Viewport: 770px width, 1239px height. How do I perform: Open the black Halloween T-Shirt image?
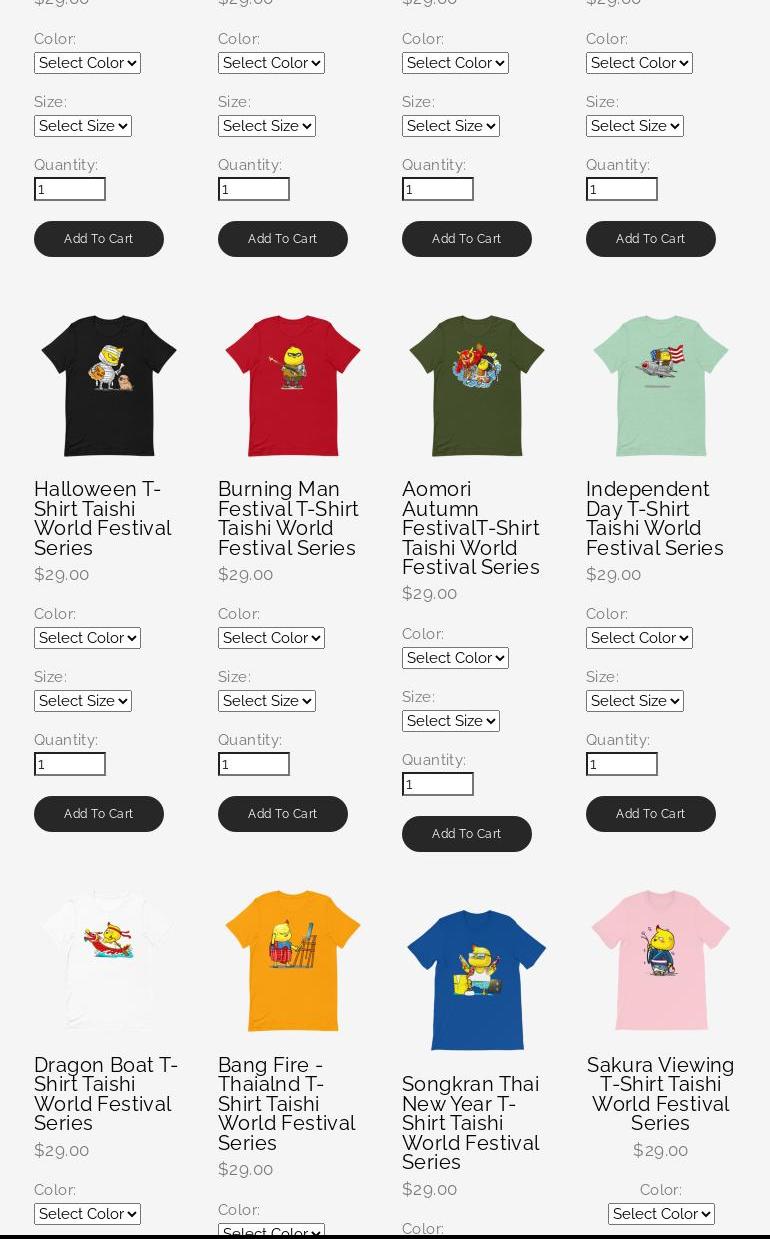[109, 386]
